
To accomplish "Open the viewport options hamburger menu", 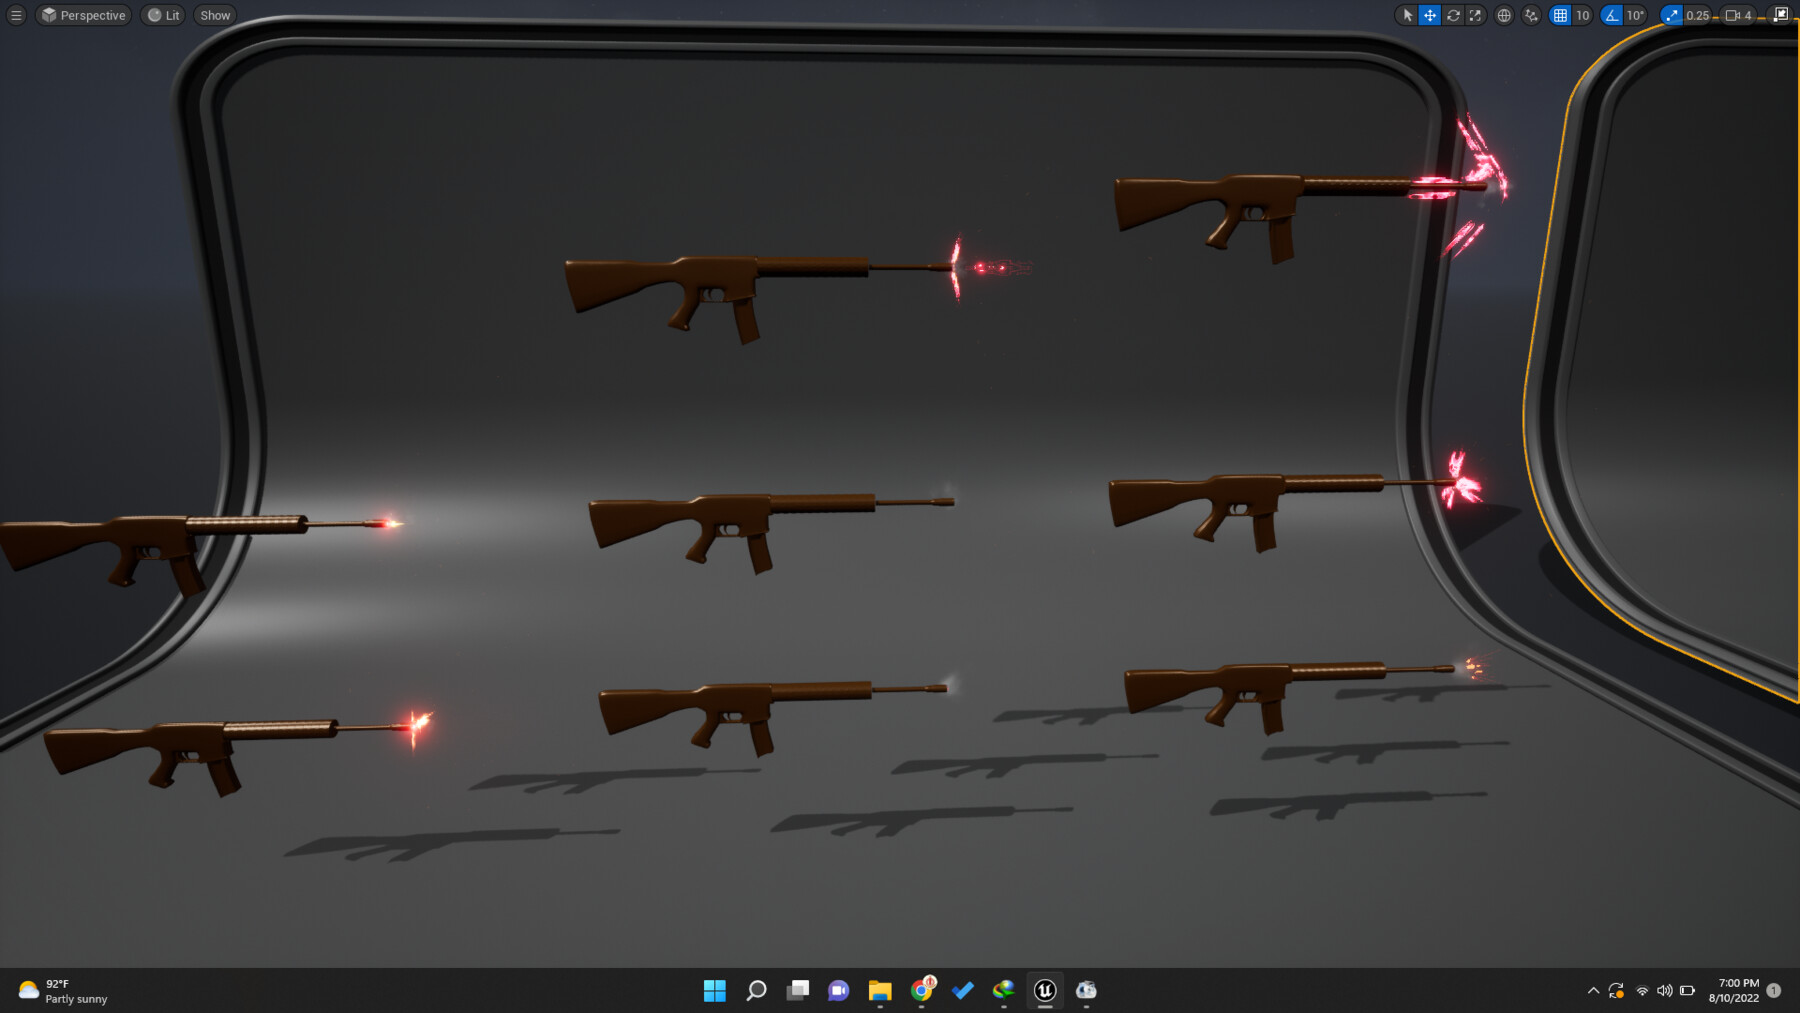I will pos(15,15).
